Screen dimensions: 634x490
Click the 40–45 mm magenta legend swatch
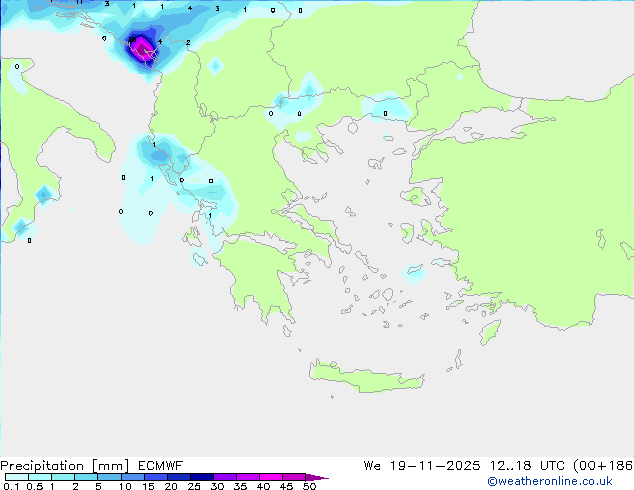[x=271, y=477]
